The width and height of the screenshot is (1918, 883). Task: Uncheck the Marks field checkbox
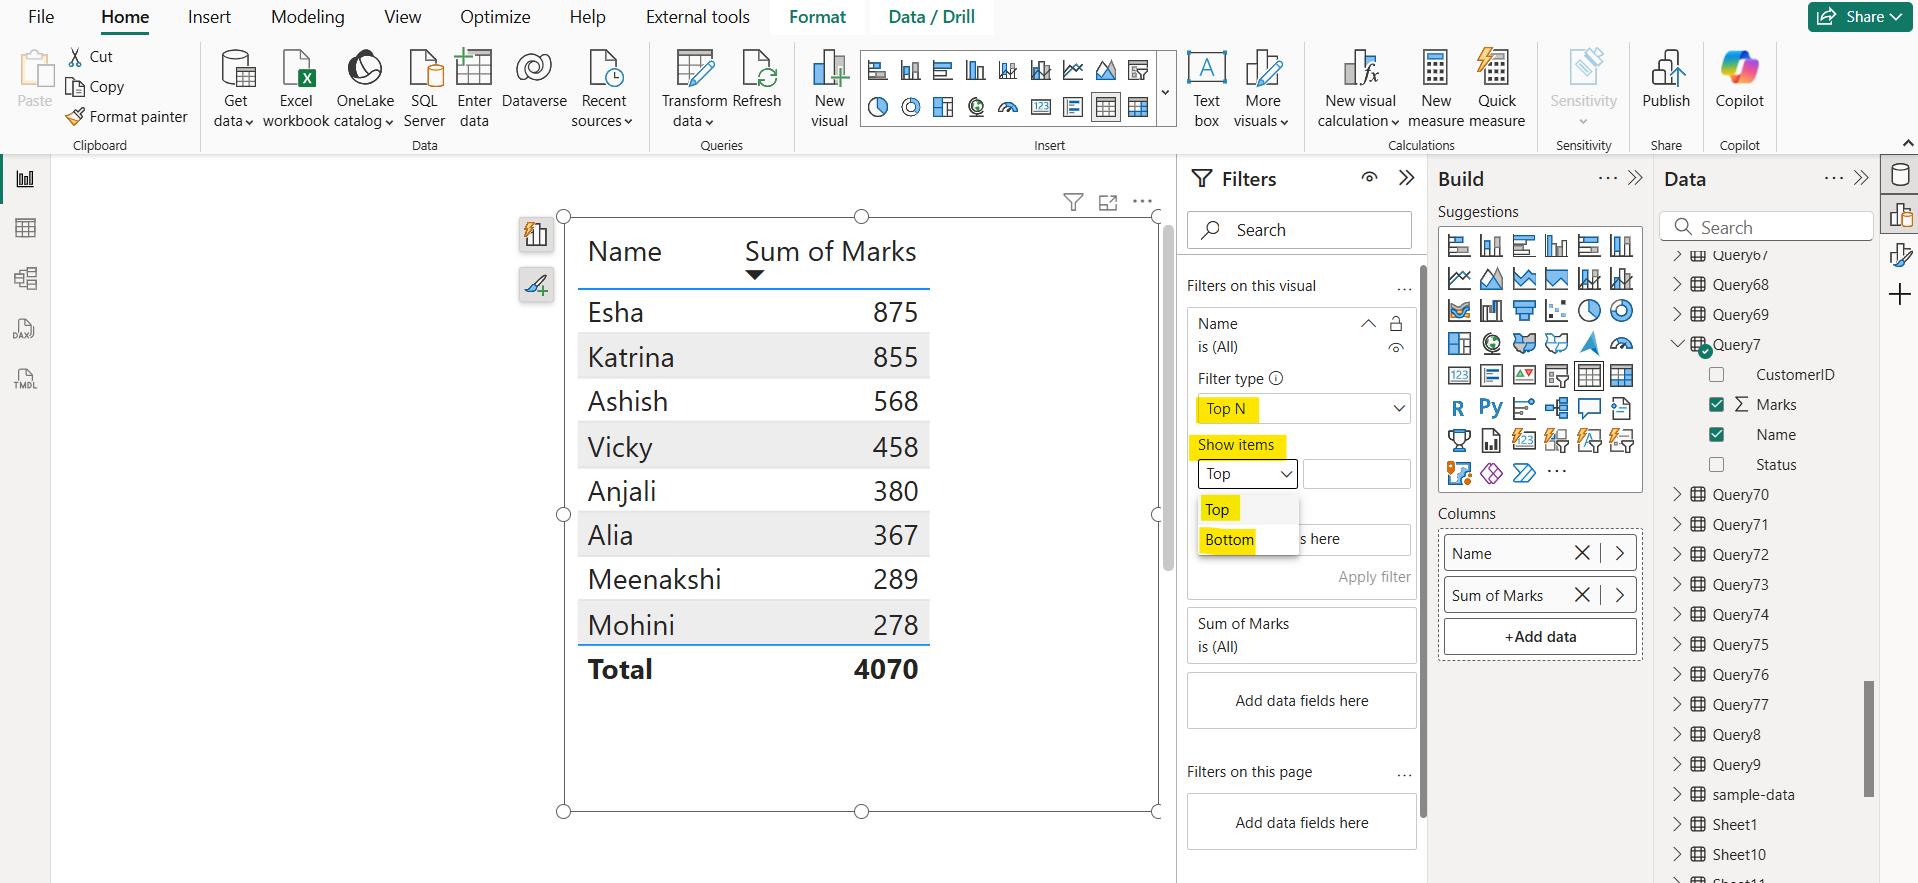(x=1717, y=405)
